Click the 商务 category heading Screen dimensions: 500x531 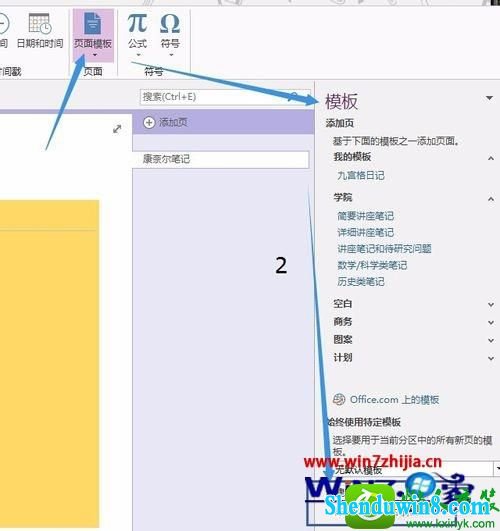[x=343, y=322]
